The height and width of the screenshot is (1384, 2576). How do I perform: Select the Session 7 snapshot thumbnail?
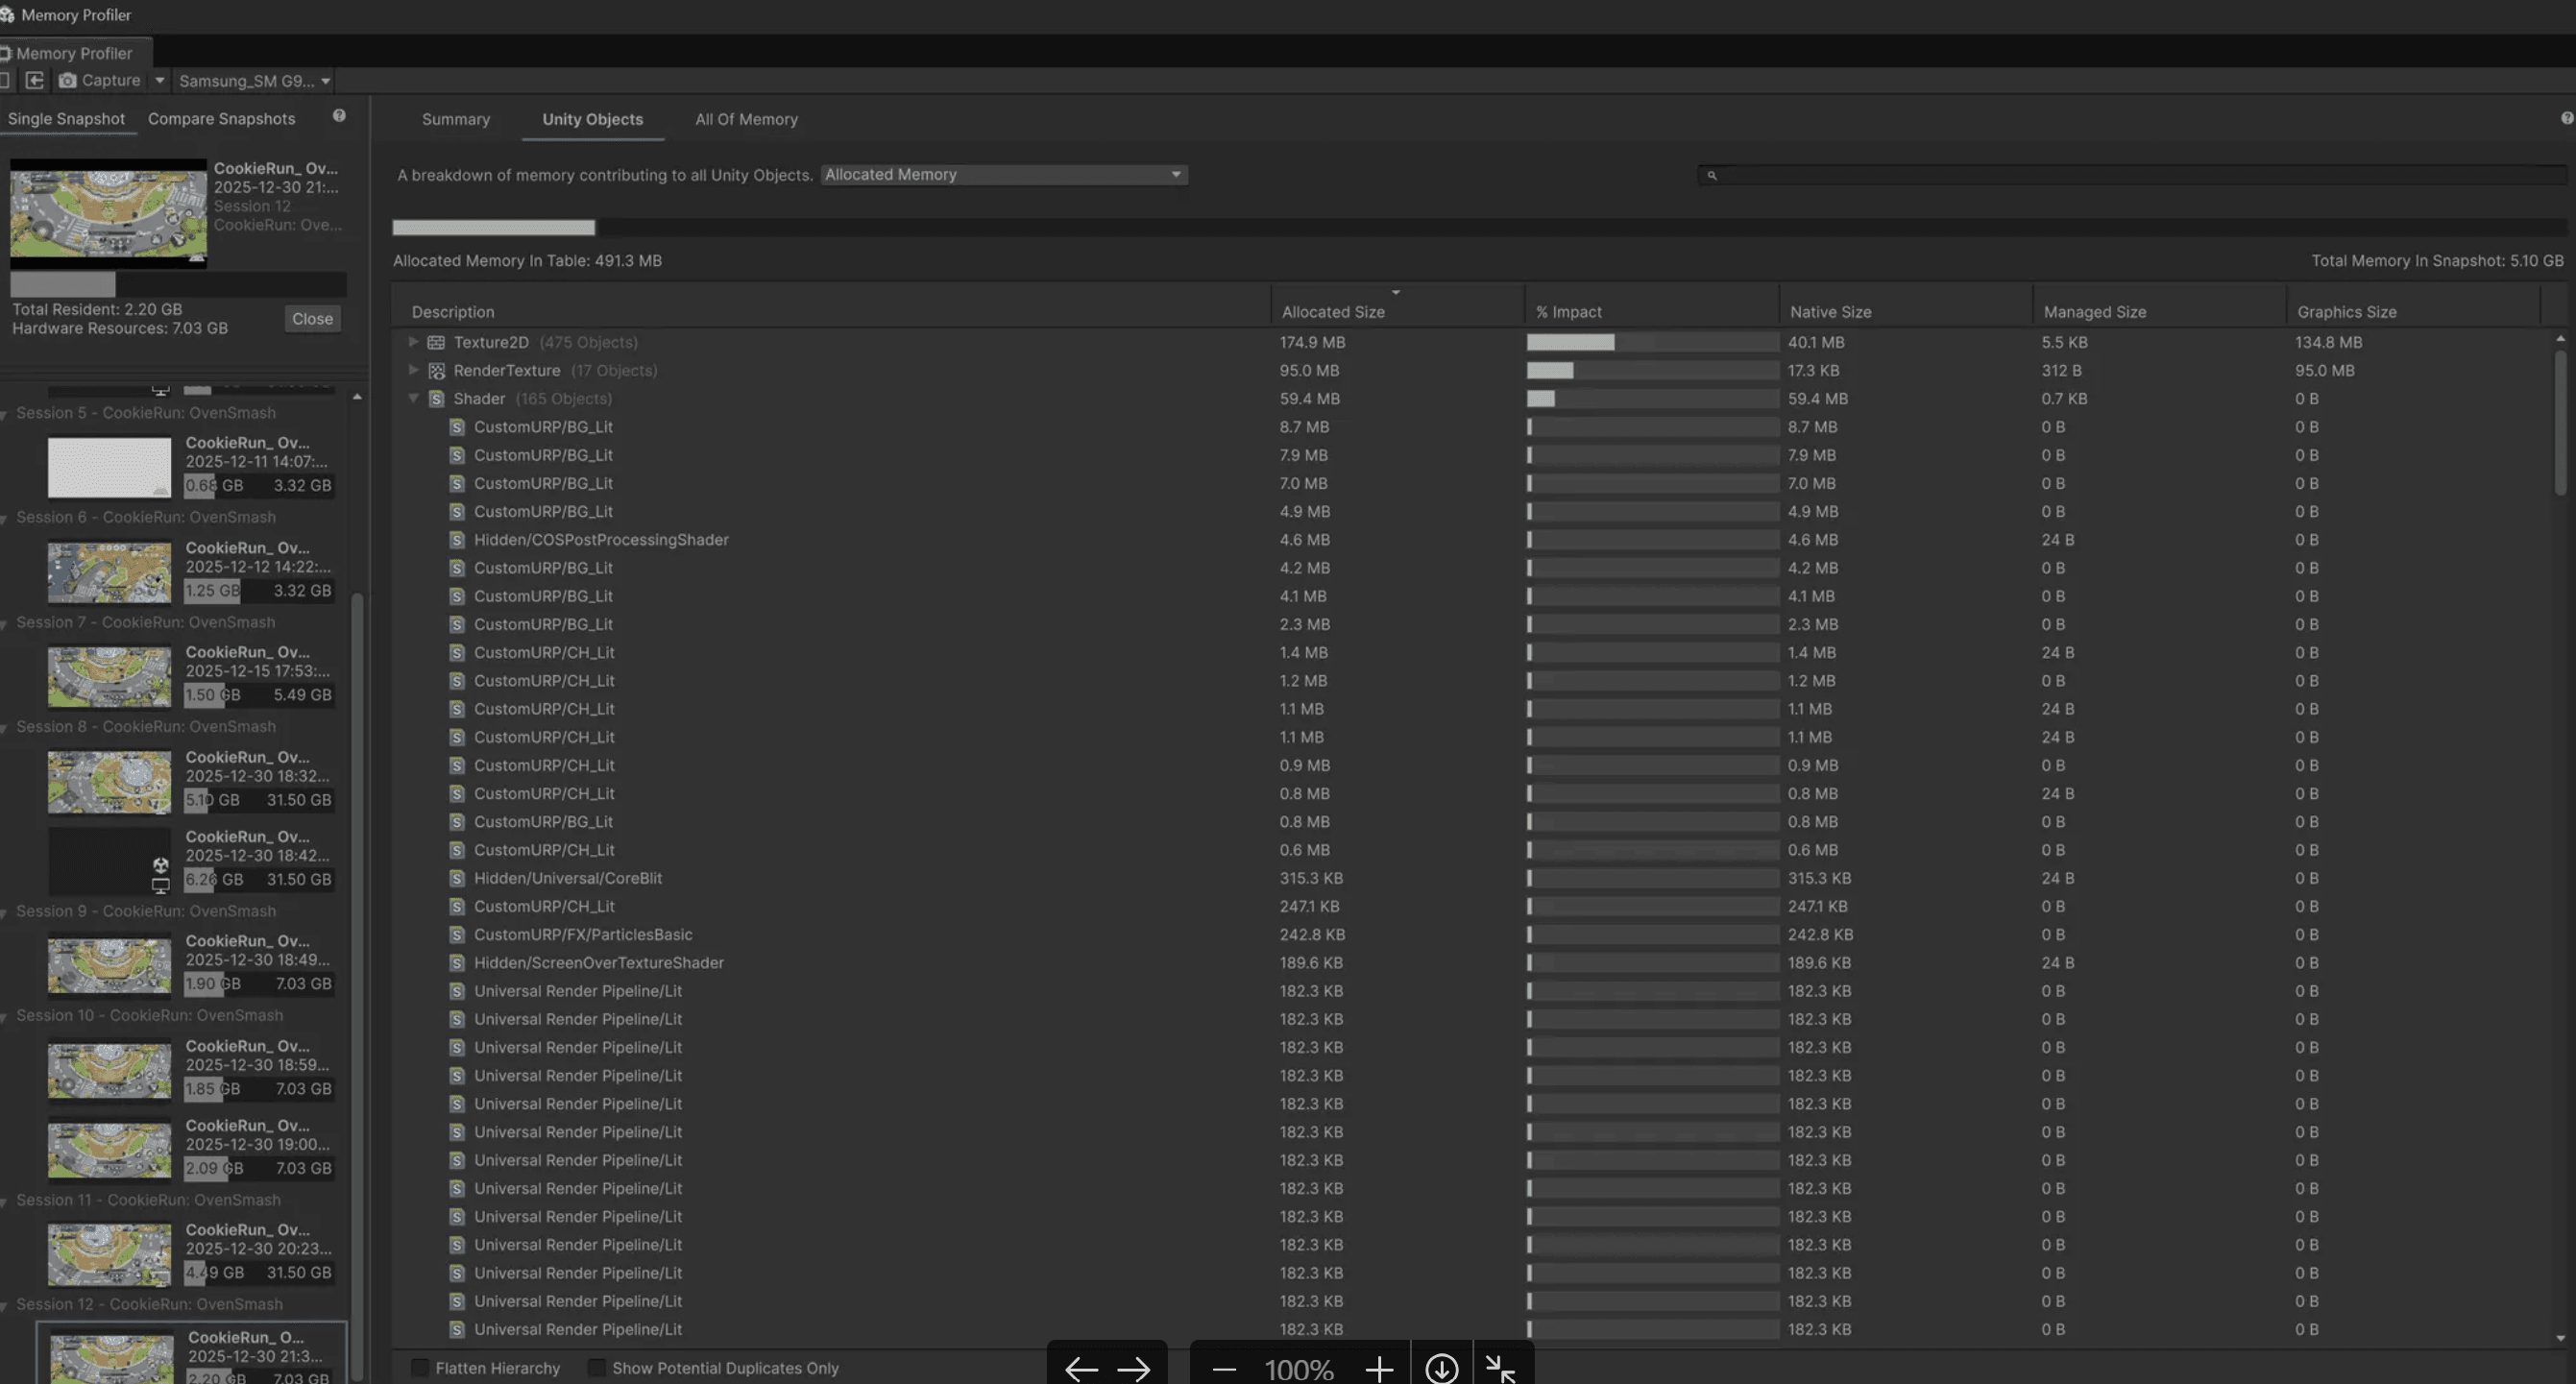coord(109,676)
